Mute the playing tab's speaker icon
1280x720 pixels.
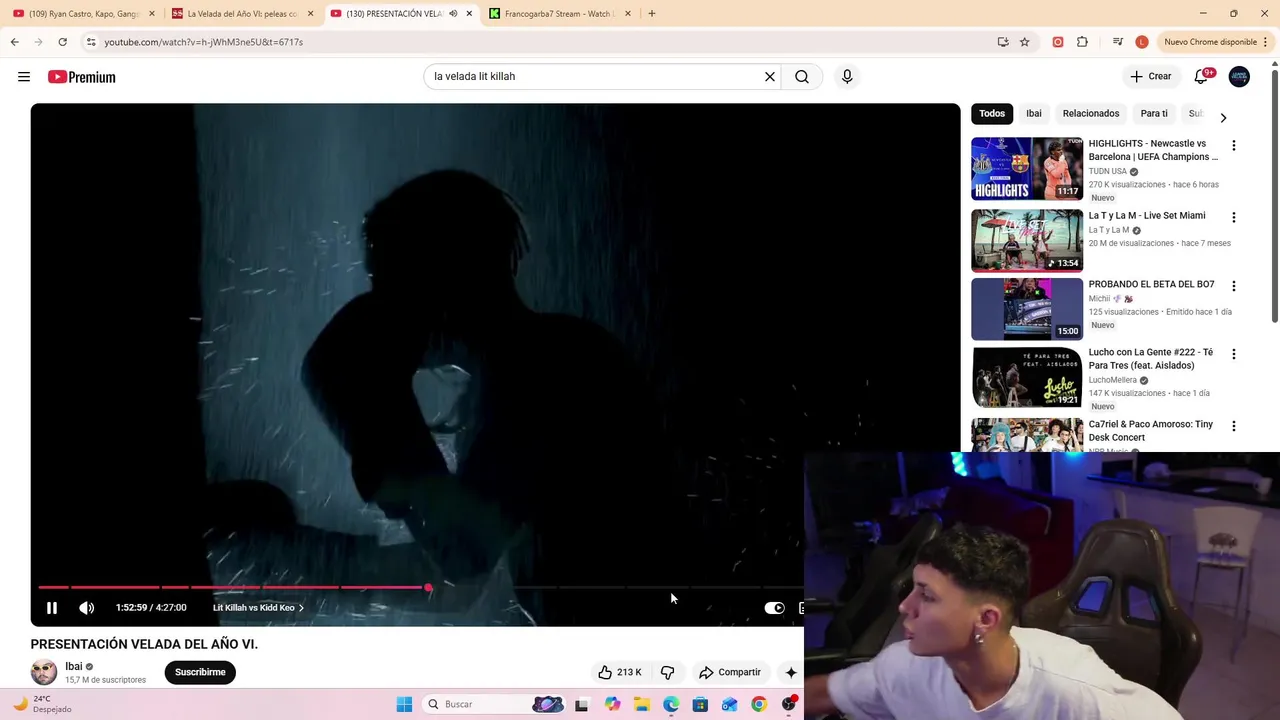point(453,14)
